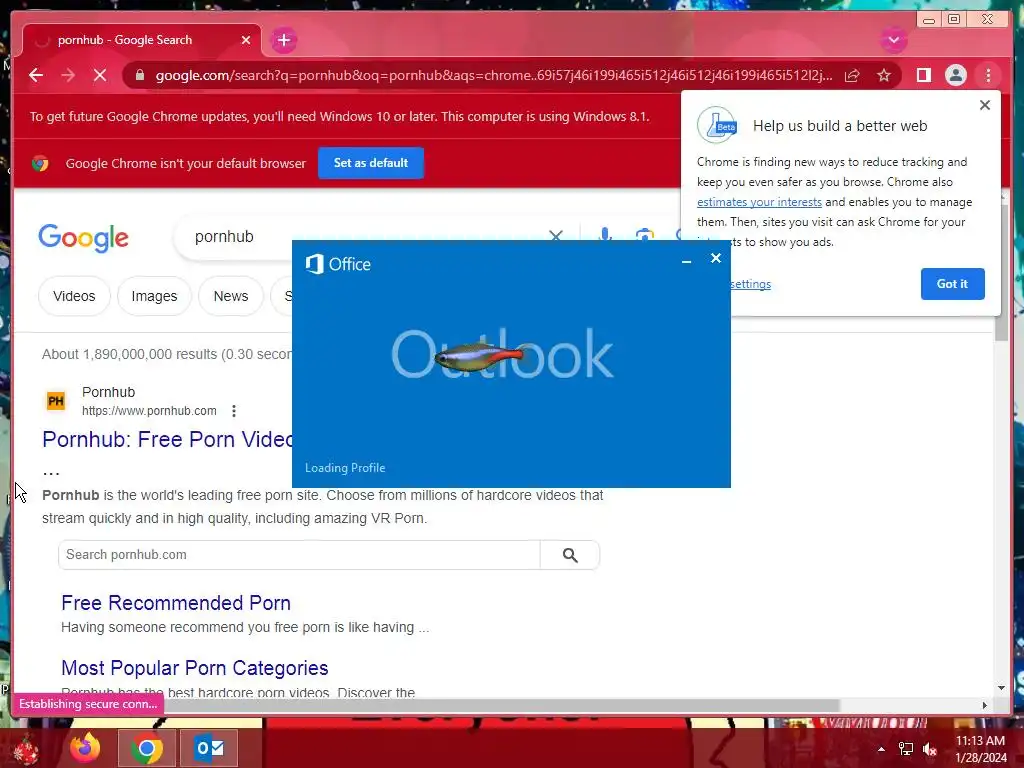The image size is (1024, 768).
Task: Open the main search result title link
Action: click(168, 440)
